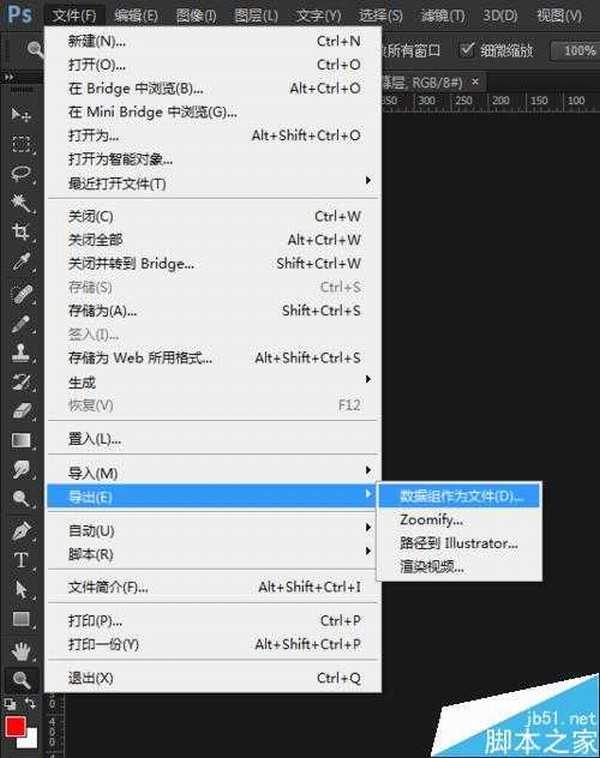Choose 打开(O)... menu item
Image resolution: width=600 pixels, height=758 pixels.
pos(212,65)
